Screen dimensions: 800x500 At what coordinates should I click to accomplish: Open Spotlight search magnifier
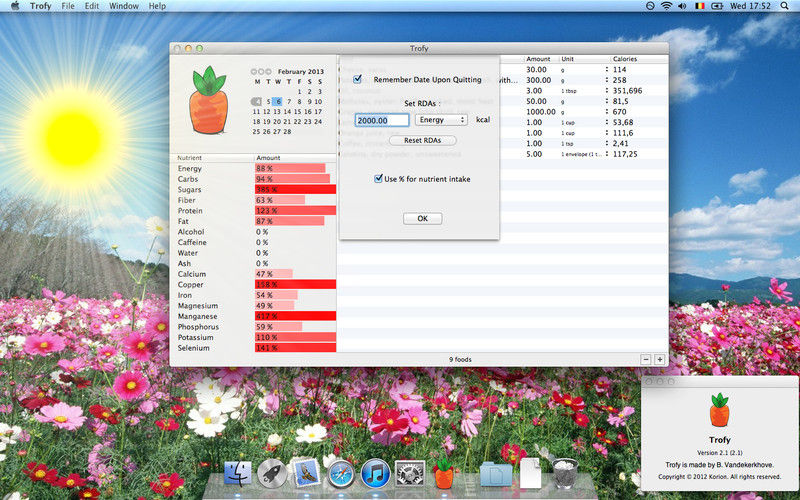tap(784, 6)
